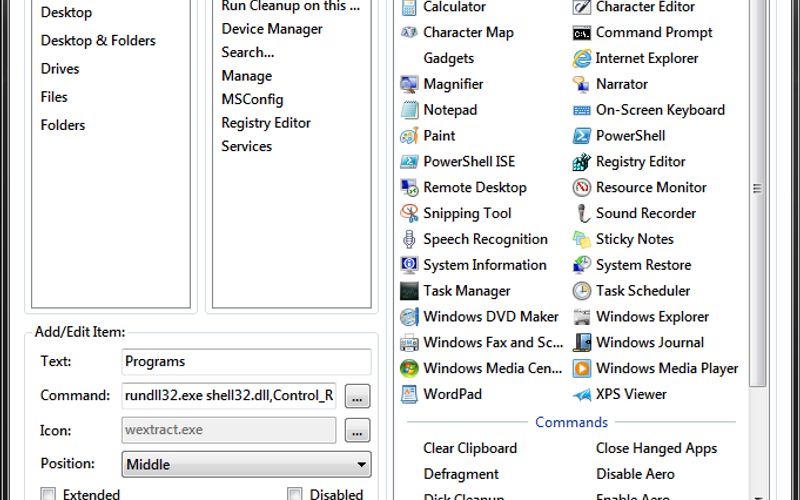Click into the Command input field
Image resolution: width=800 pixels, height=500 pixels.
(x=229, y=396)
